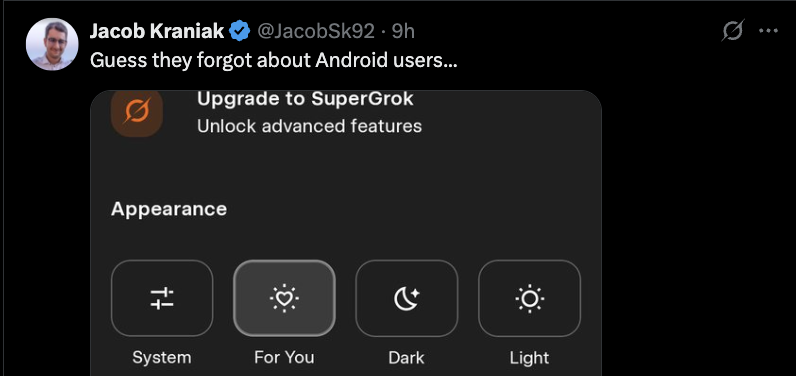Select the Light sun icon tile
The image size is (796, 376).
point(529,298)
